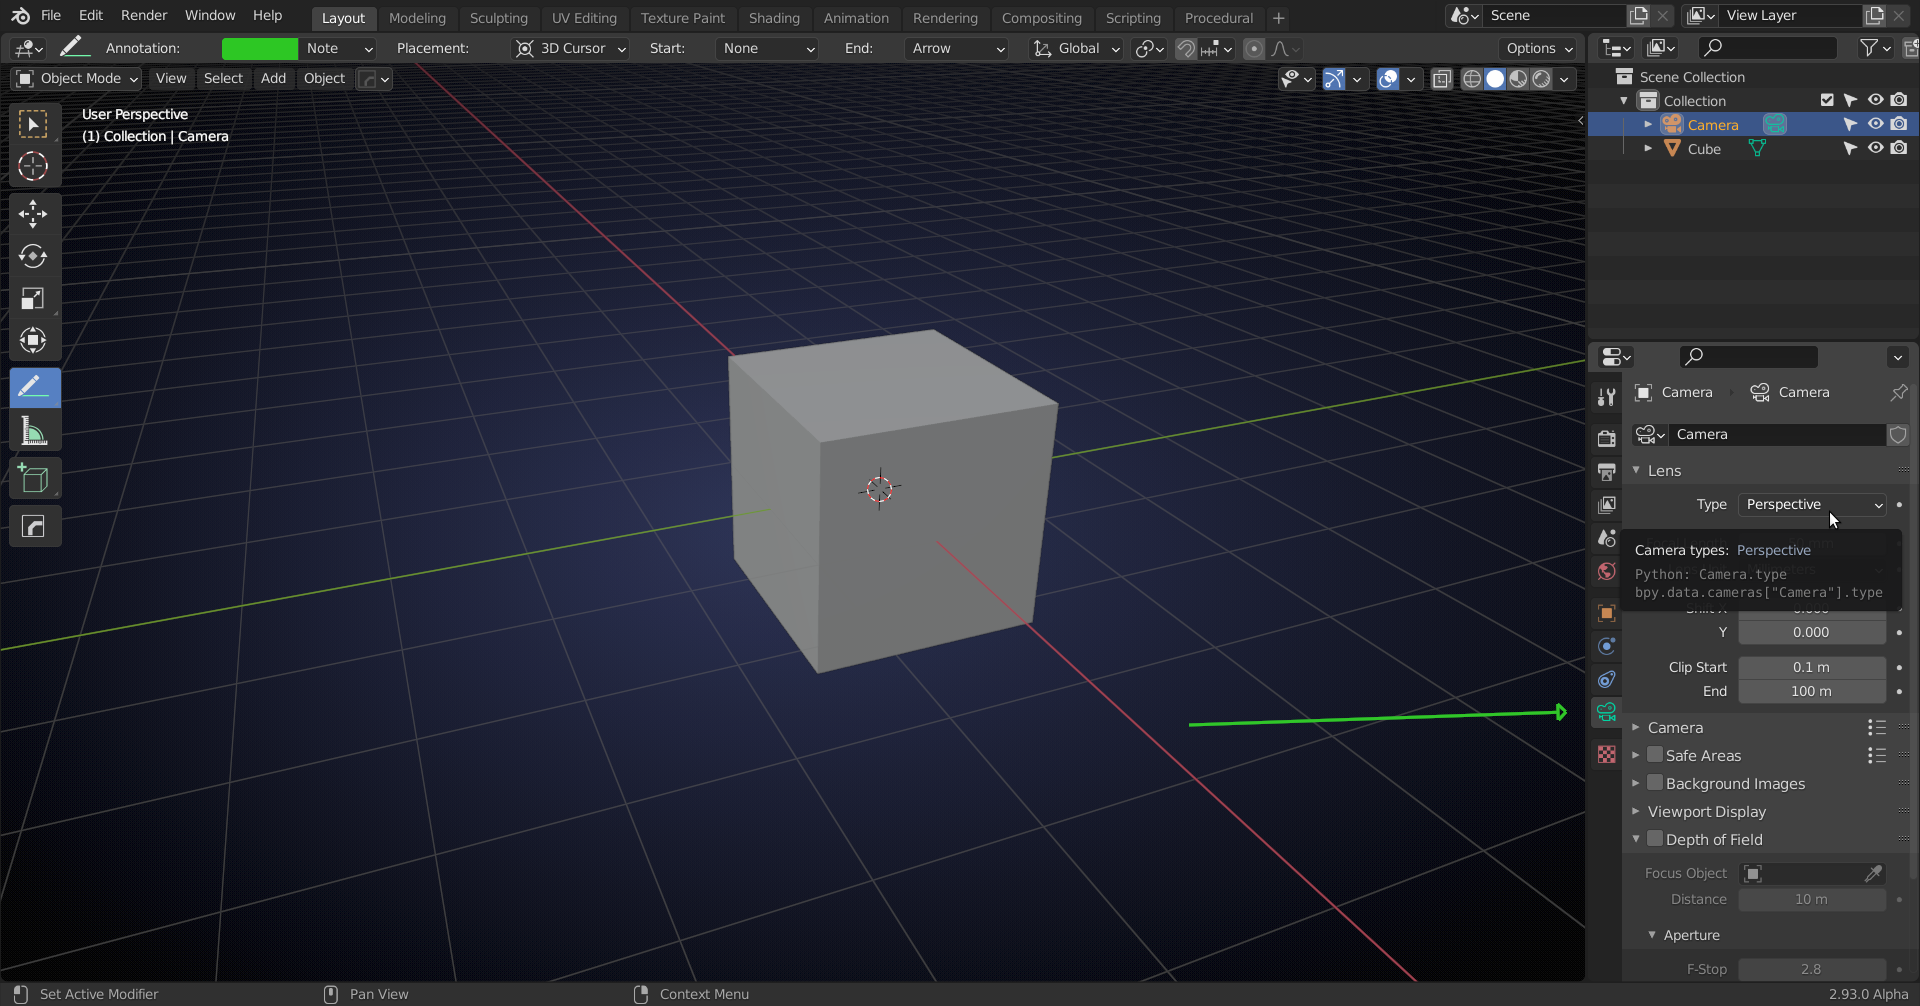1920x1006 pixels.
Task: Switch to Rendered viewport shading
Action: (x=1541, y=79)
